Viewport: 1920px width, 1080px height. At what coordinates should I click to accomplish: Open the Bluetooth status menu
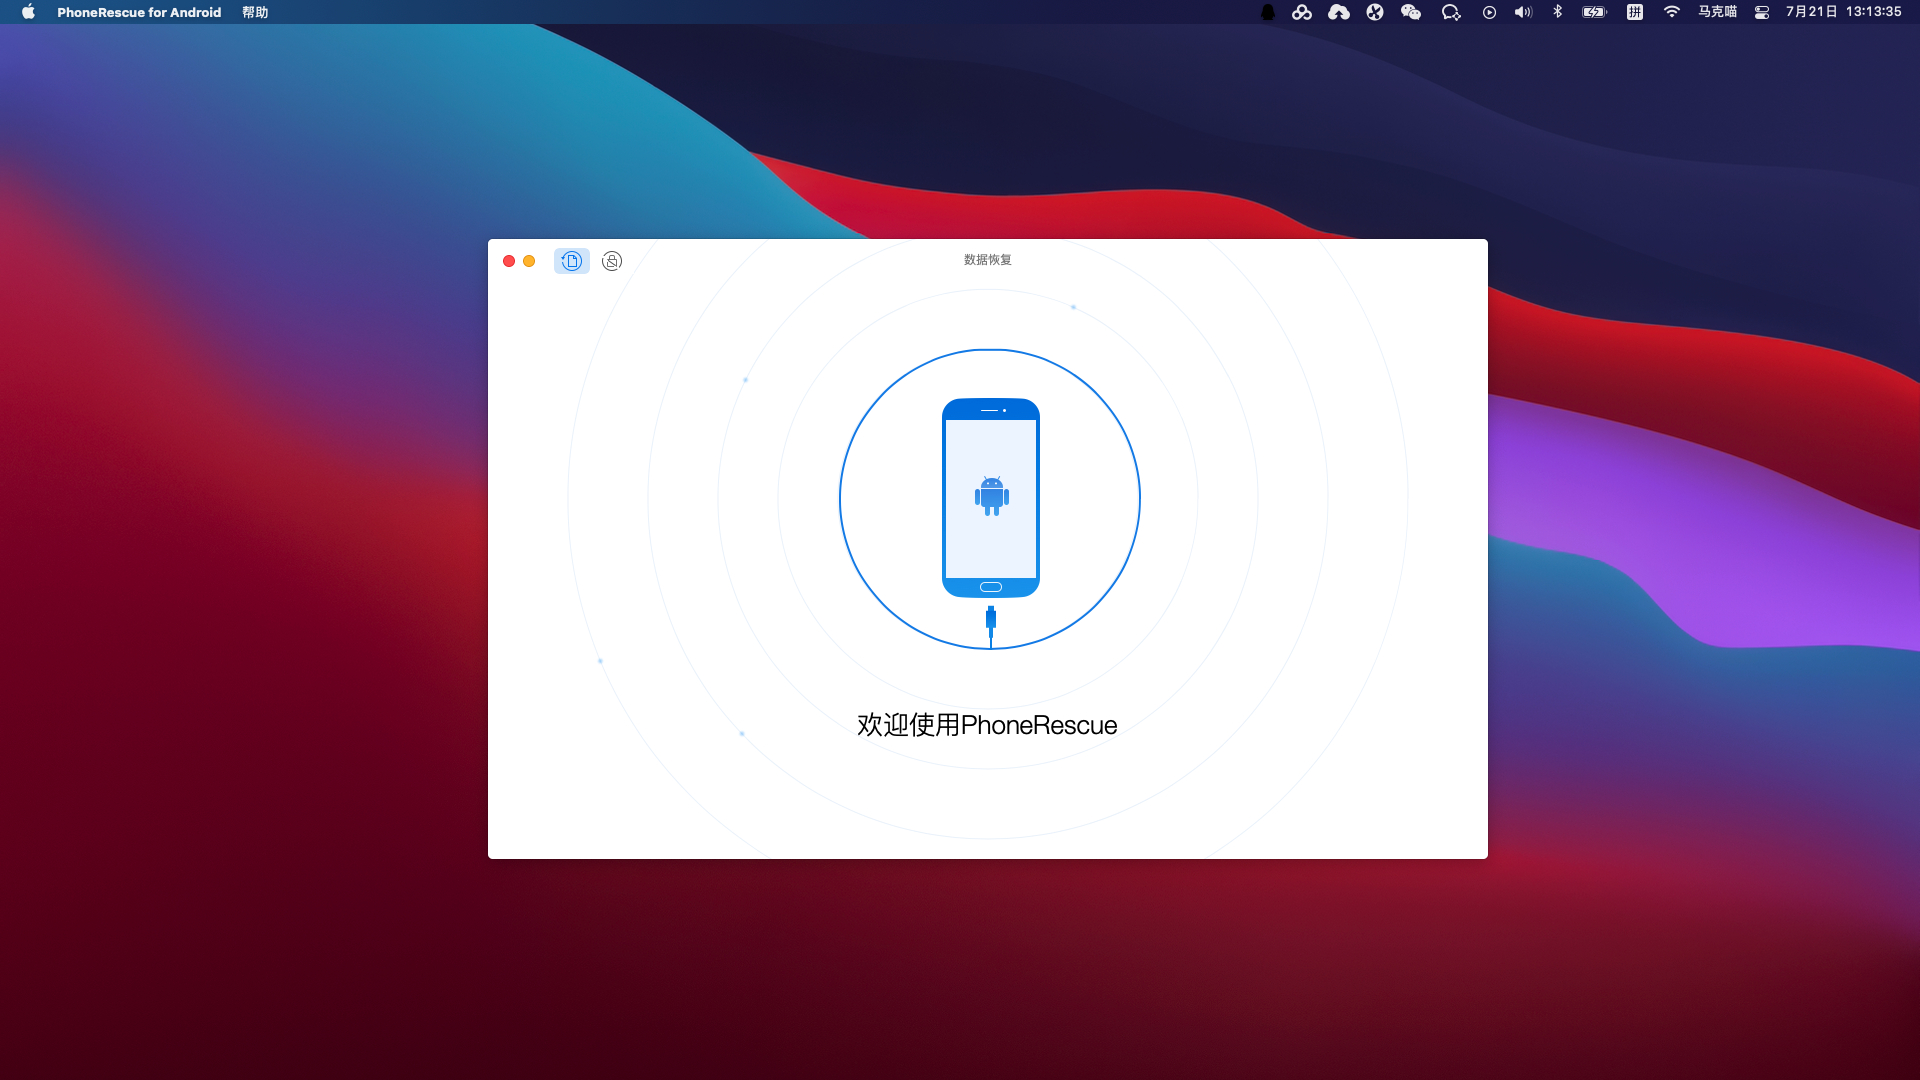pos(1557,12)
